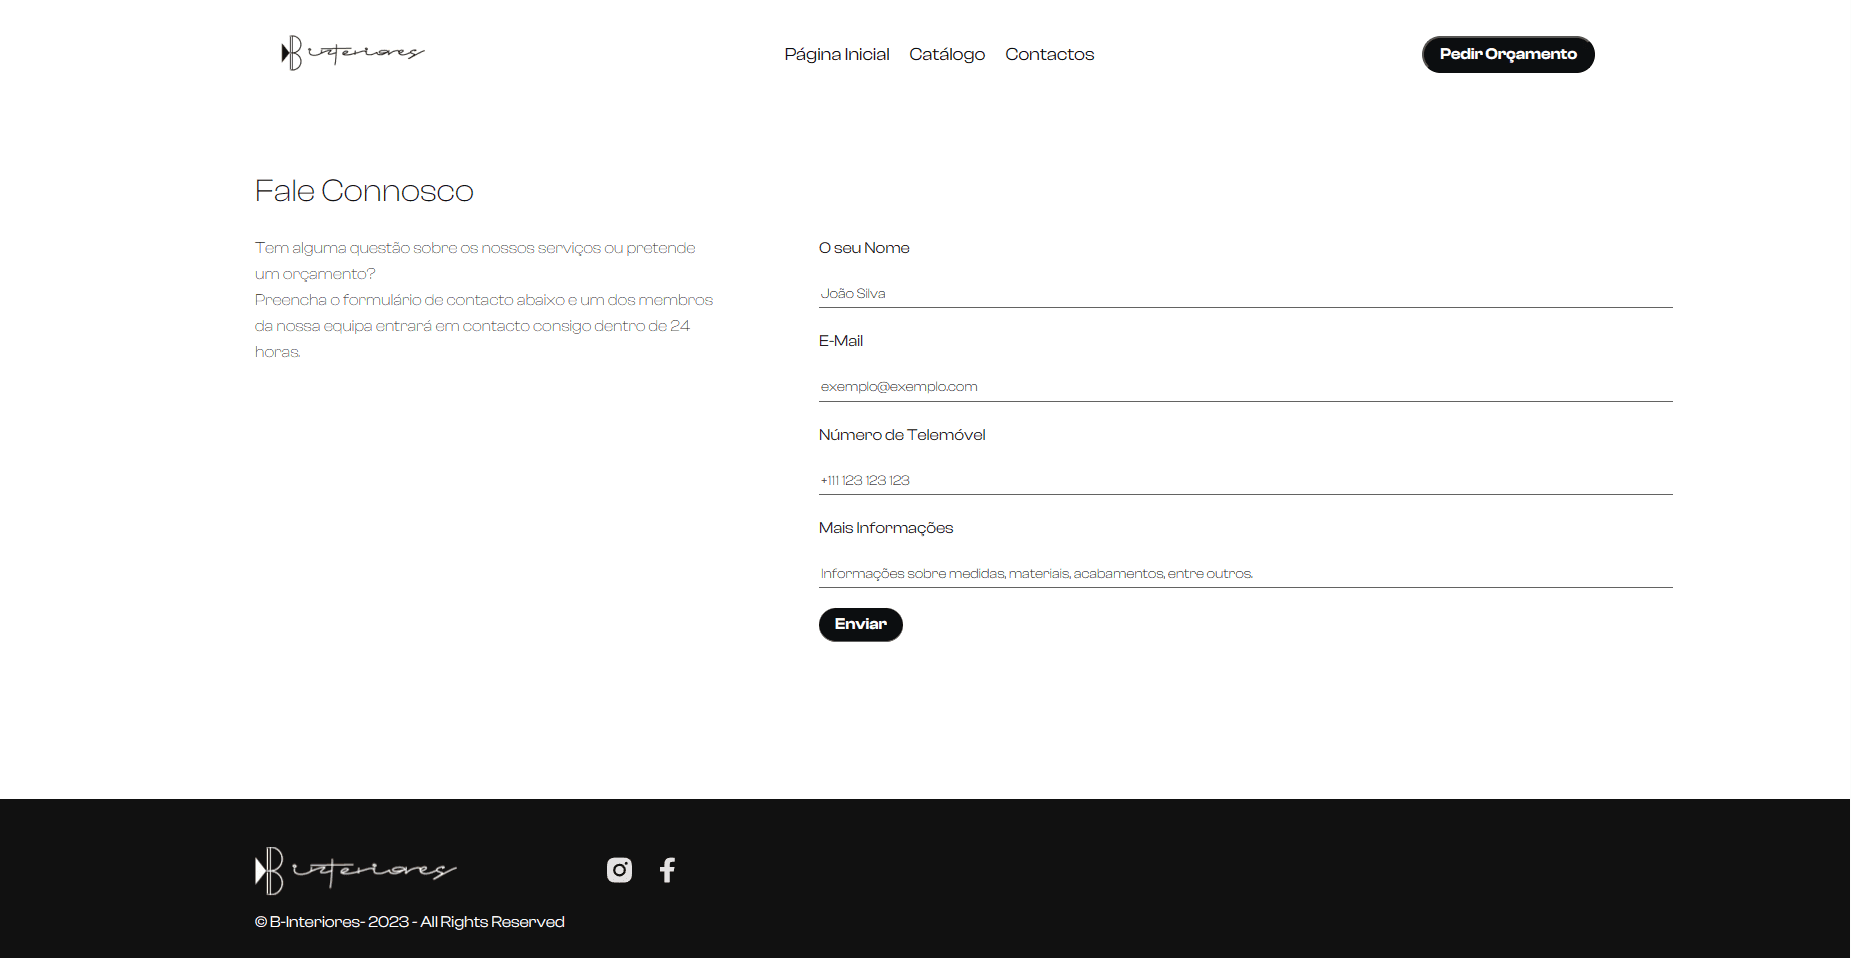The width and height of the screenshot is (1851, 958).
Task: Click the Mais Informações text input
Action: coord(1245,573)
